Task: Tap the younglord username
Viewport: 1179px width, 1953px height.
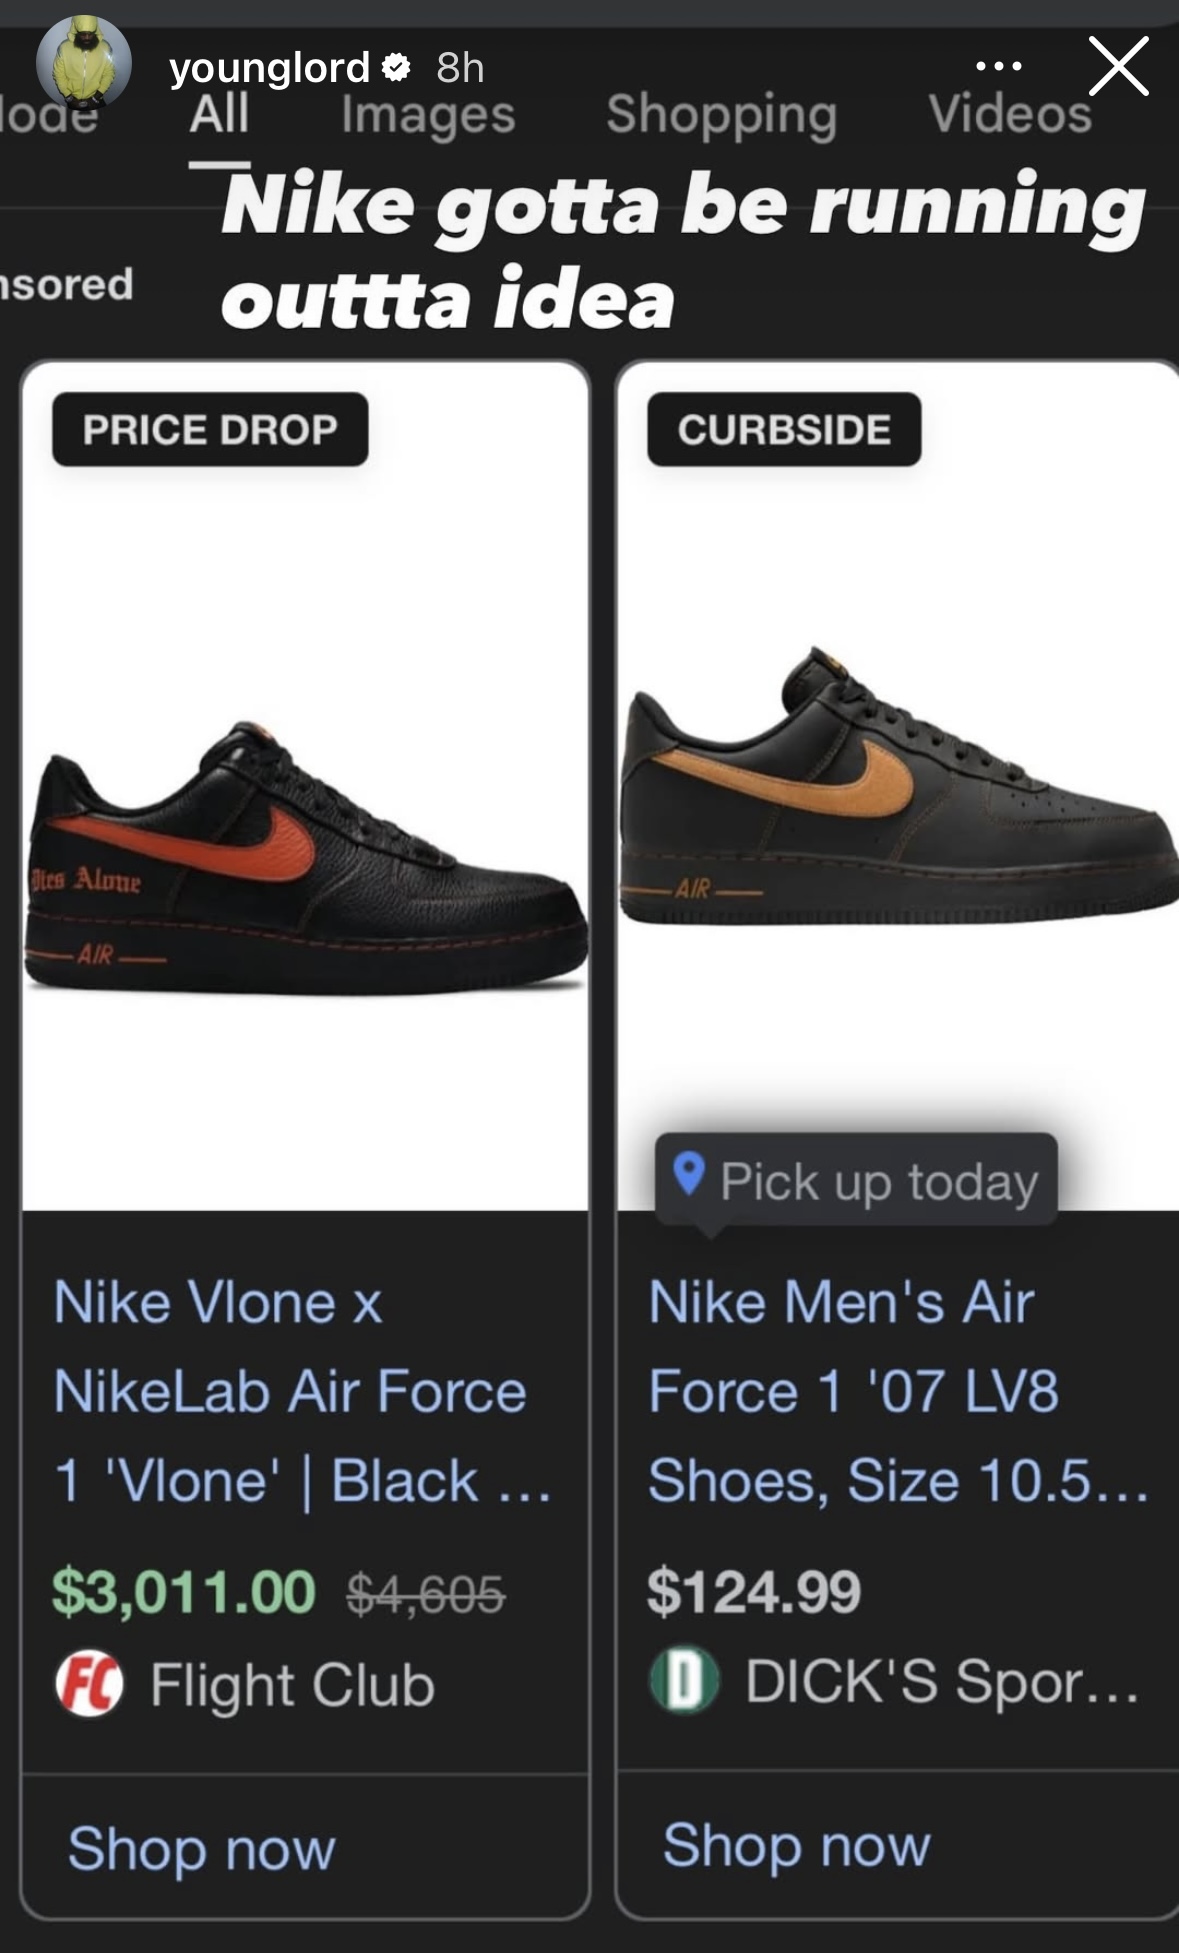Action: coord(269,68)
